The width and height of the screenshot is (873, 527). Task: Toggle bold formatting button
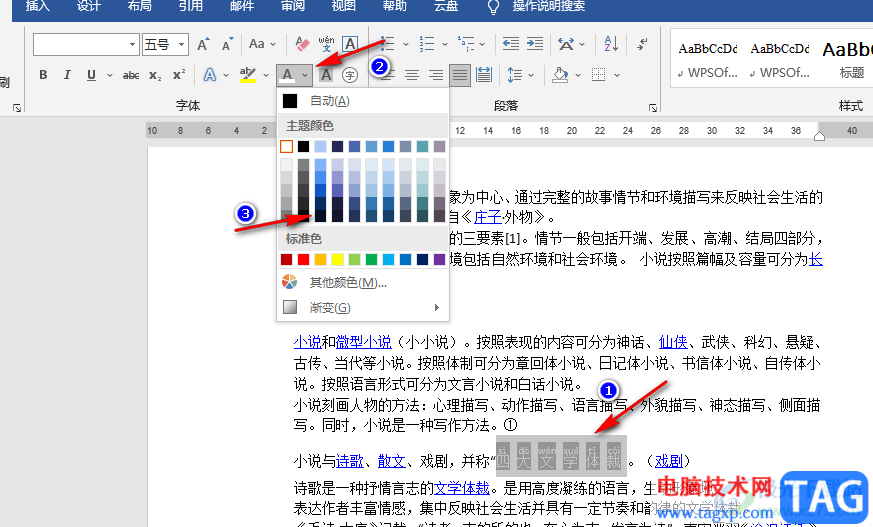[x=43, y=75]
